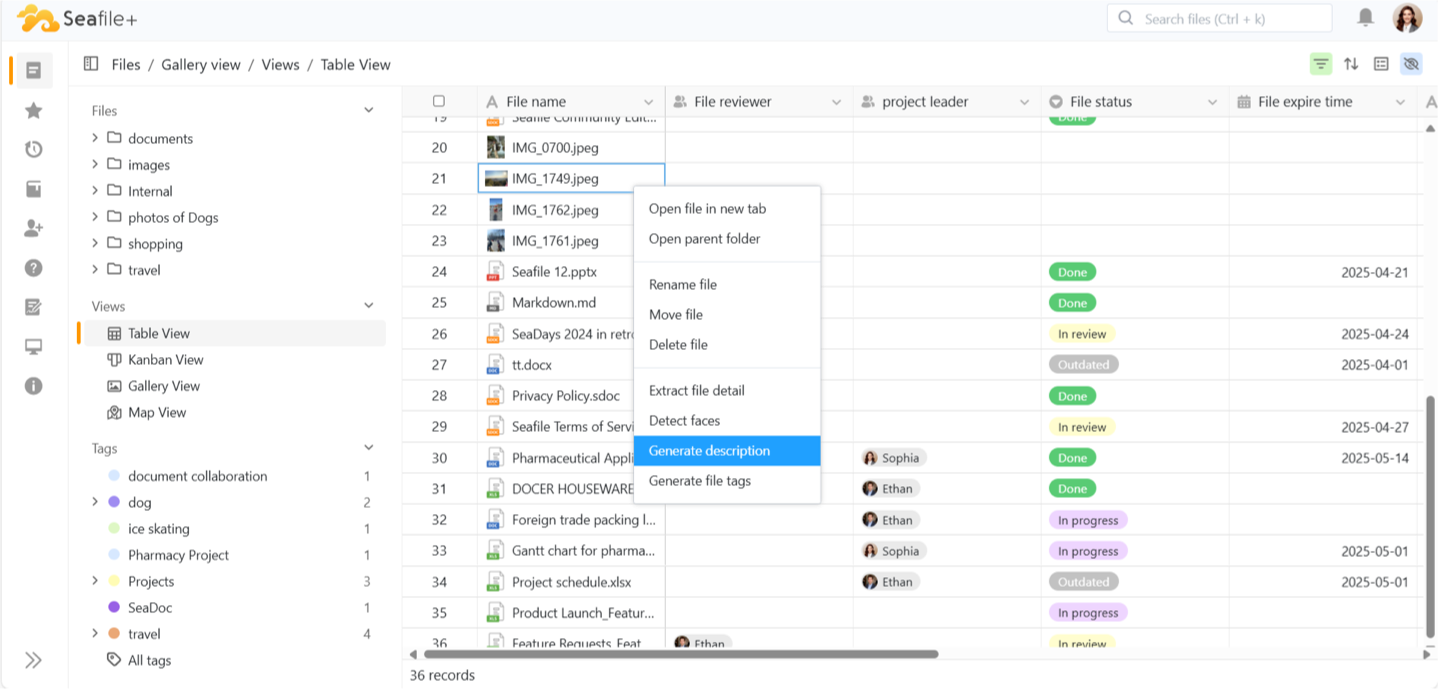Open the recent activity clock icon
The width and height of the screenshot is (1438, 689).
coord(33,149)
